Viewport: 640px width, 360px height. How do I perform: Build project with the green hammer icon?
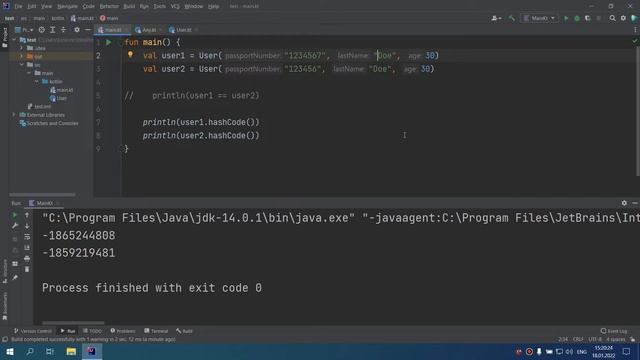click(x=511, y=18)
